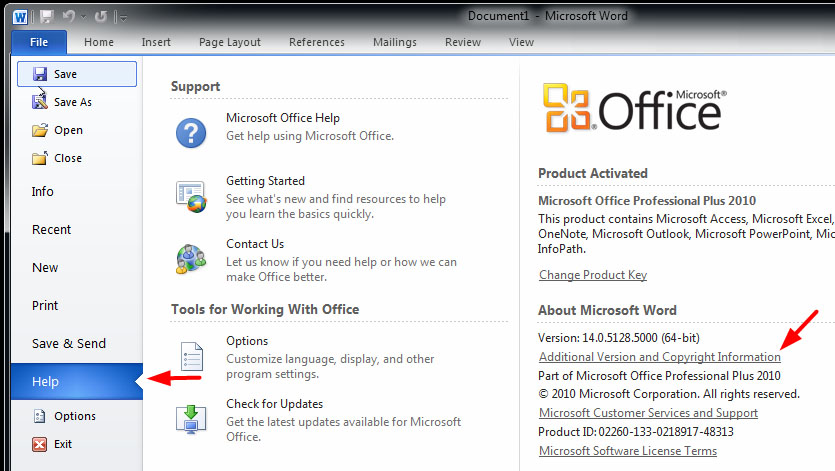
Task: Open the Mailings tab
Action: (395, 42)
